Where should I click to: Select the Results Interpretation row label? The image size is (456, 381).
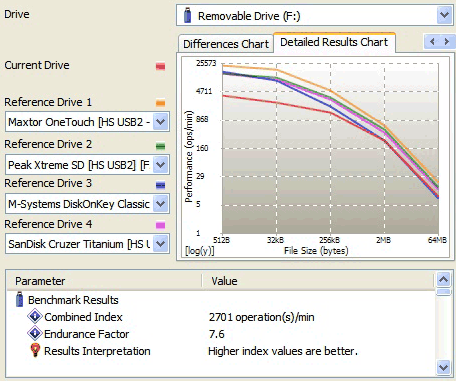tap(97, 351)
